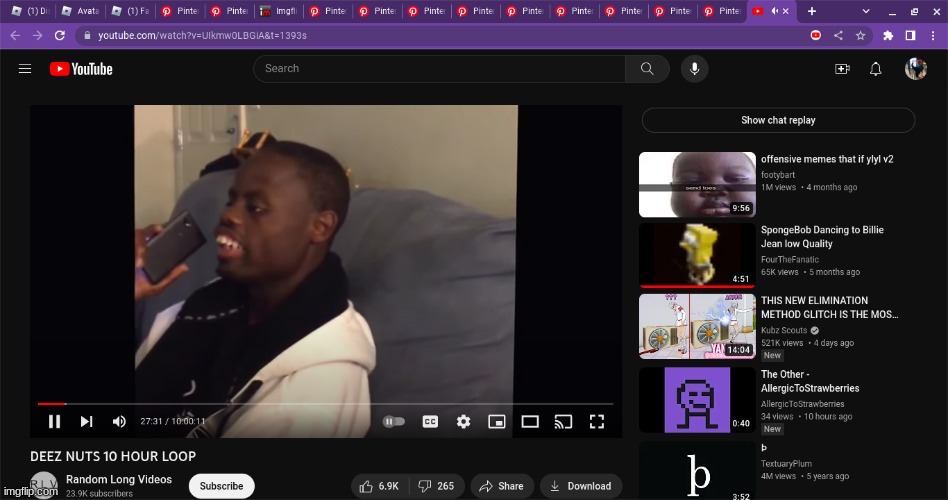
Task: Enter full screen mode
Action: coord(597,421)
